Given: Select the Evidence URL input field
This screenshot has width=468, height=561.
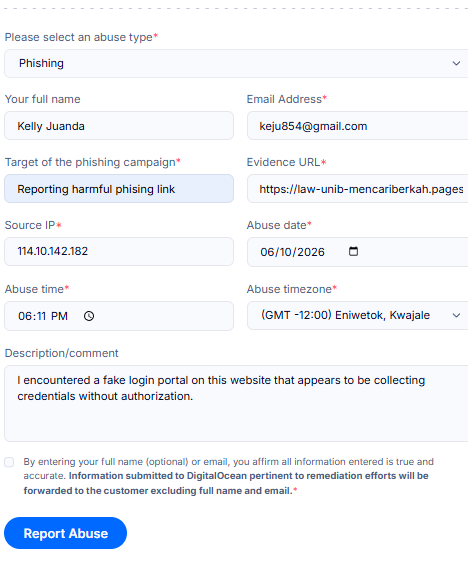Looking at the screenshot, I should tap(357, 189).
